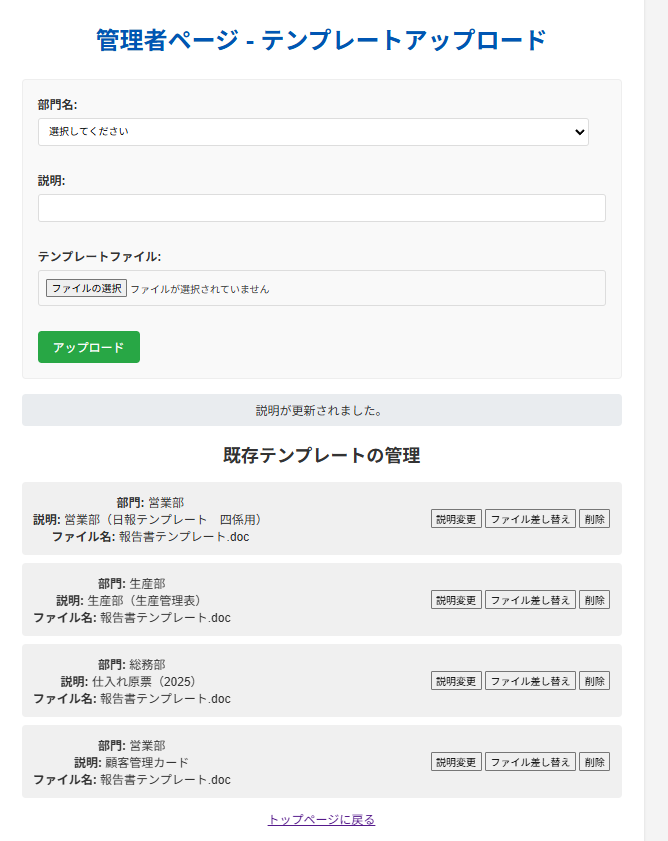
Task: Click ファイル差し替え for 仕入れ原票 entry
Action: click(530, 681)
